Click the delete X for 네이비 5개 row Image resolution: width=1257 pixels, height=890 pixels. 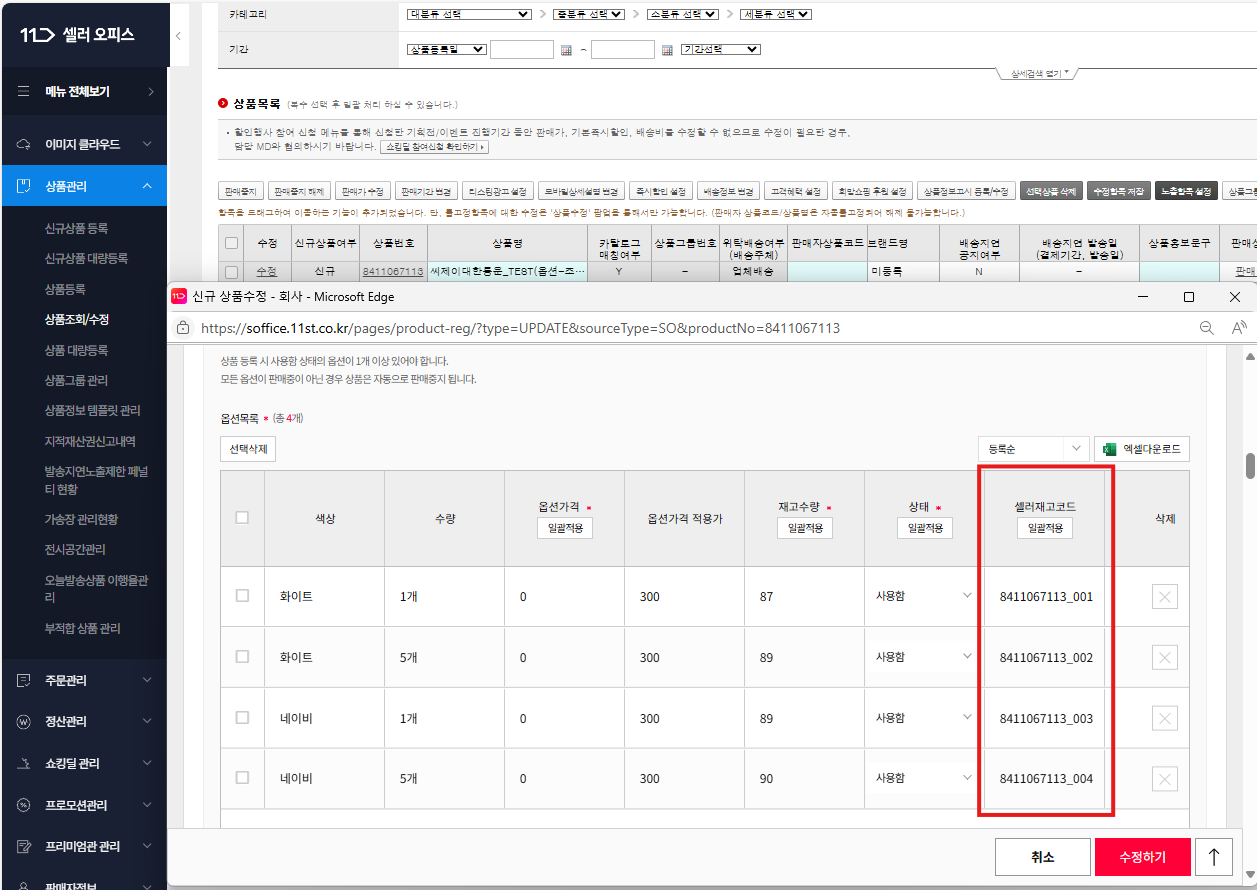pos(1164,778)
